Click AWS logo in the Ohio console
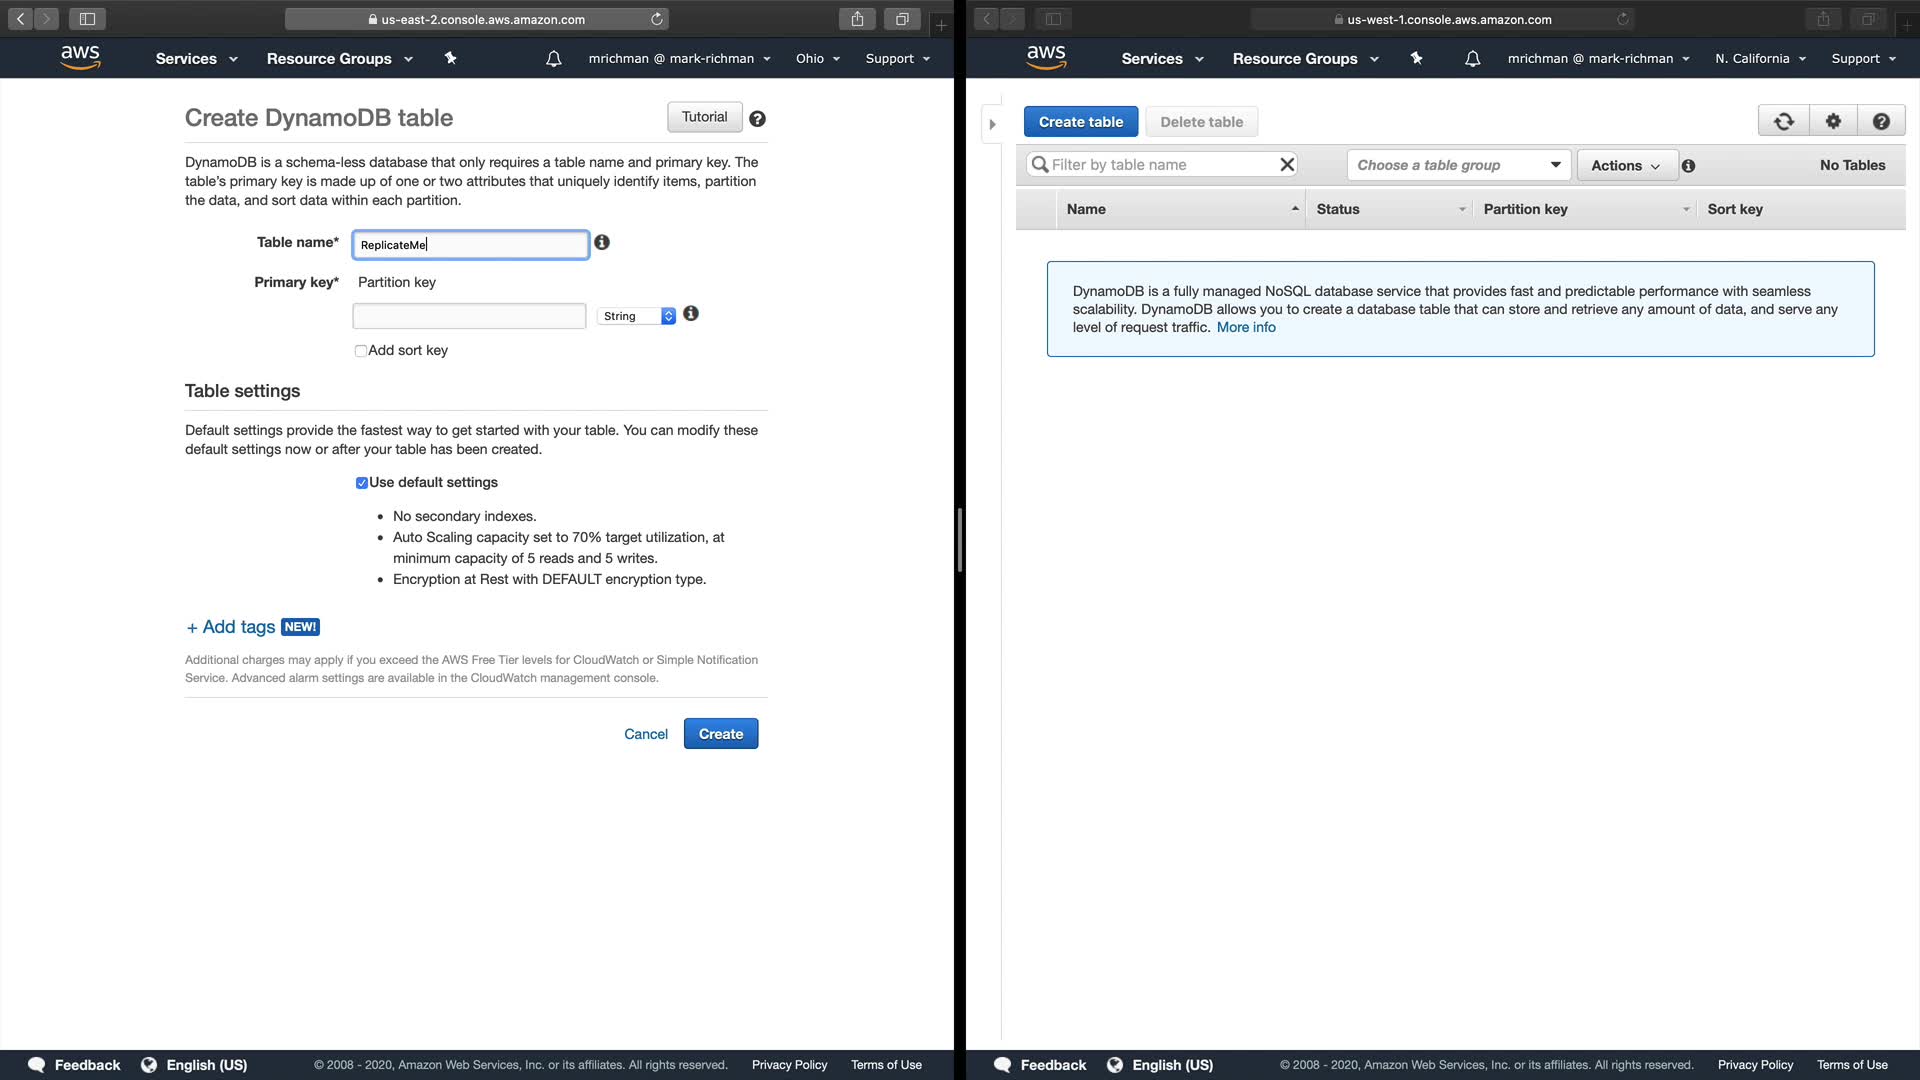 click(x=80, y=58)
